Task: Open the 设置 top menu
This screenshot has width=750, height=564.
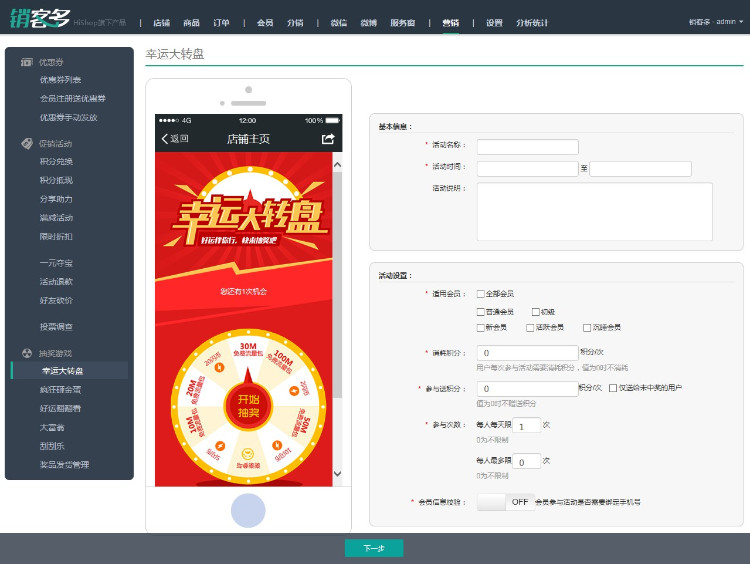Action: (x=494, y=22)
